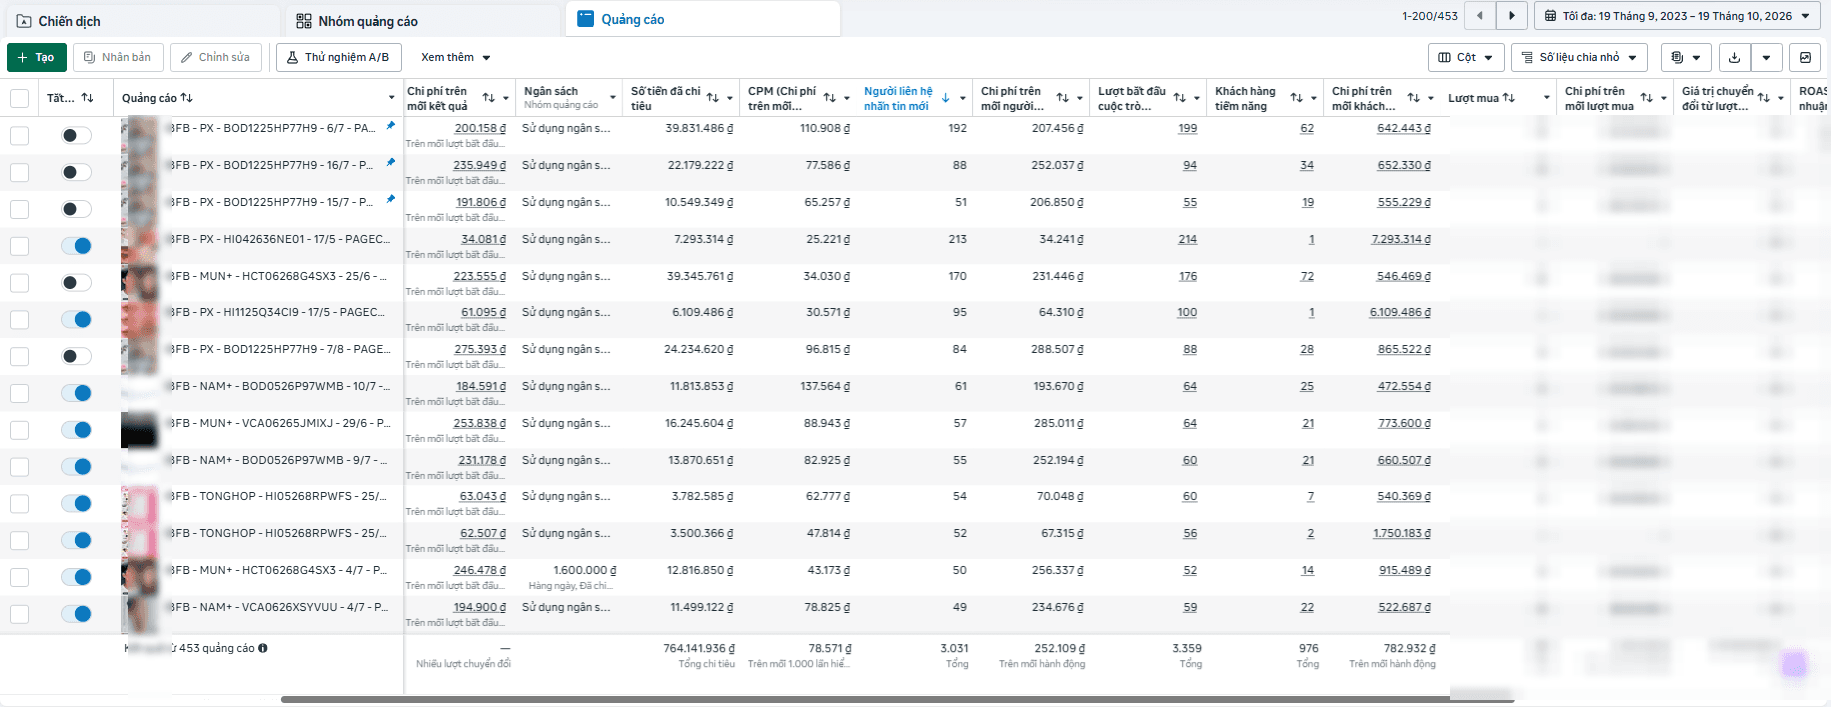Sort by the Tất... status column arrows
This screenshot has height=707, width=1831.
(x=88, y=98)
